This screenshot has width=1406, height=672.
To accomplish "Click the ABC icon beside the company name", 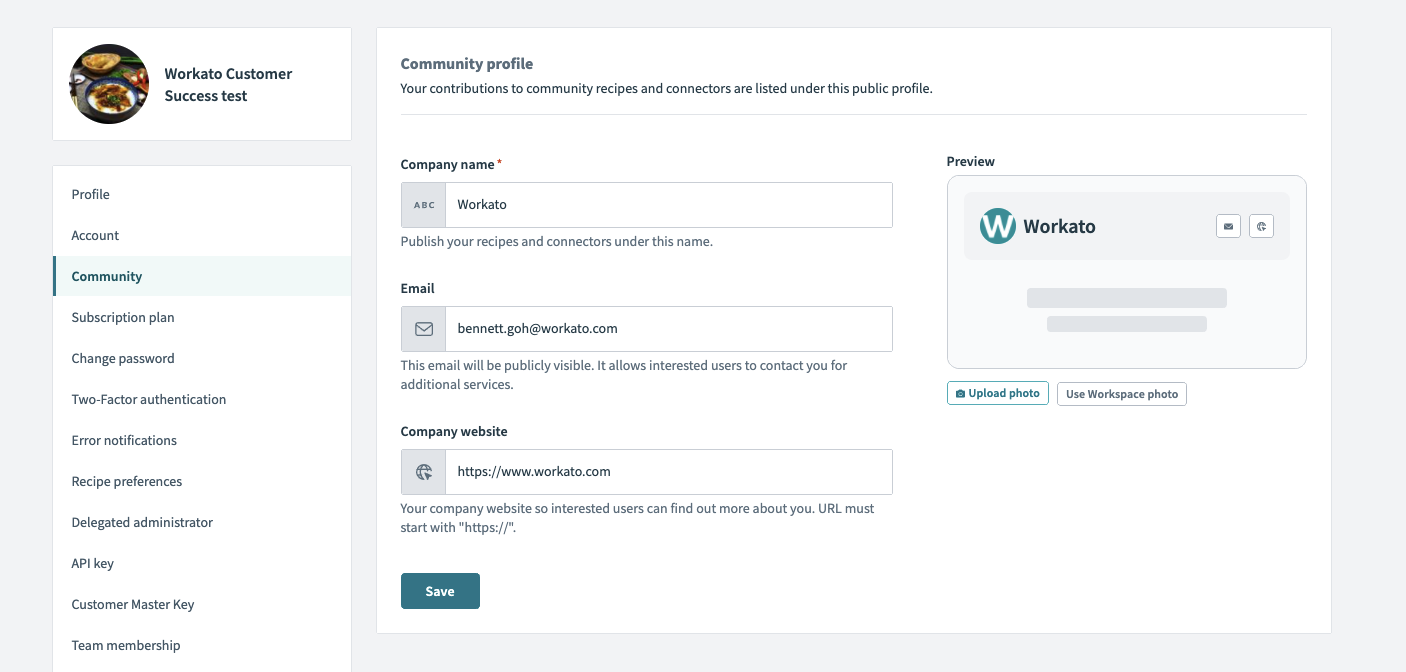I will click(422, 204).
